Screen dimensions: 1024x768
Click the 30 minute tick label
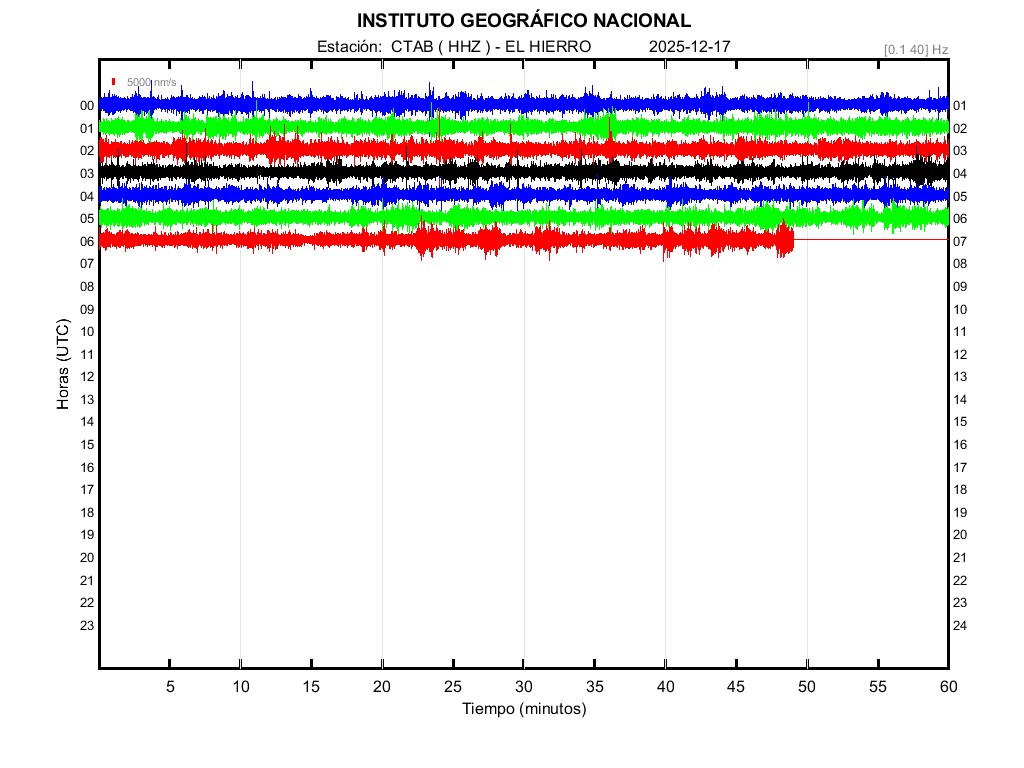click(x=523, y=687)
